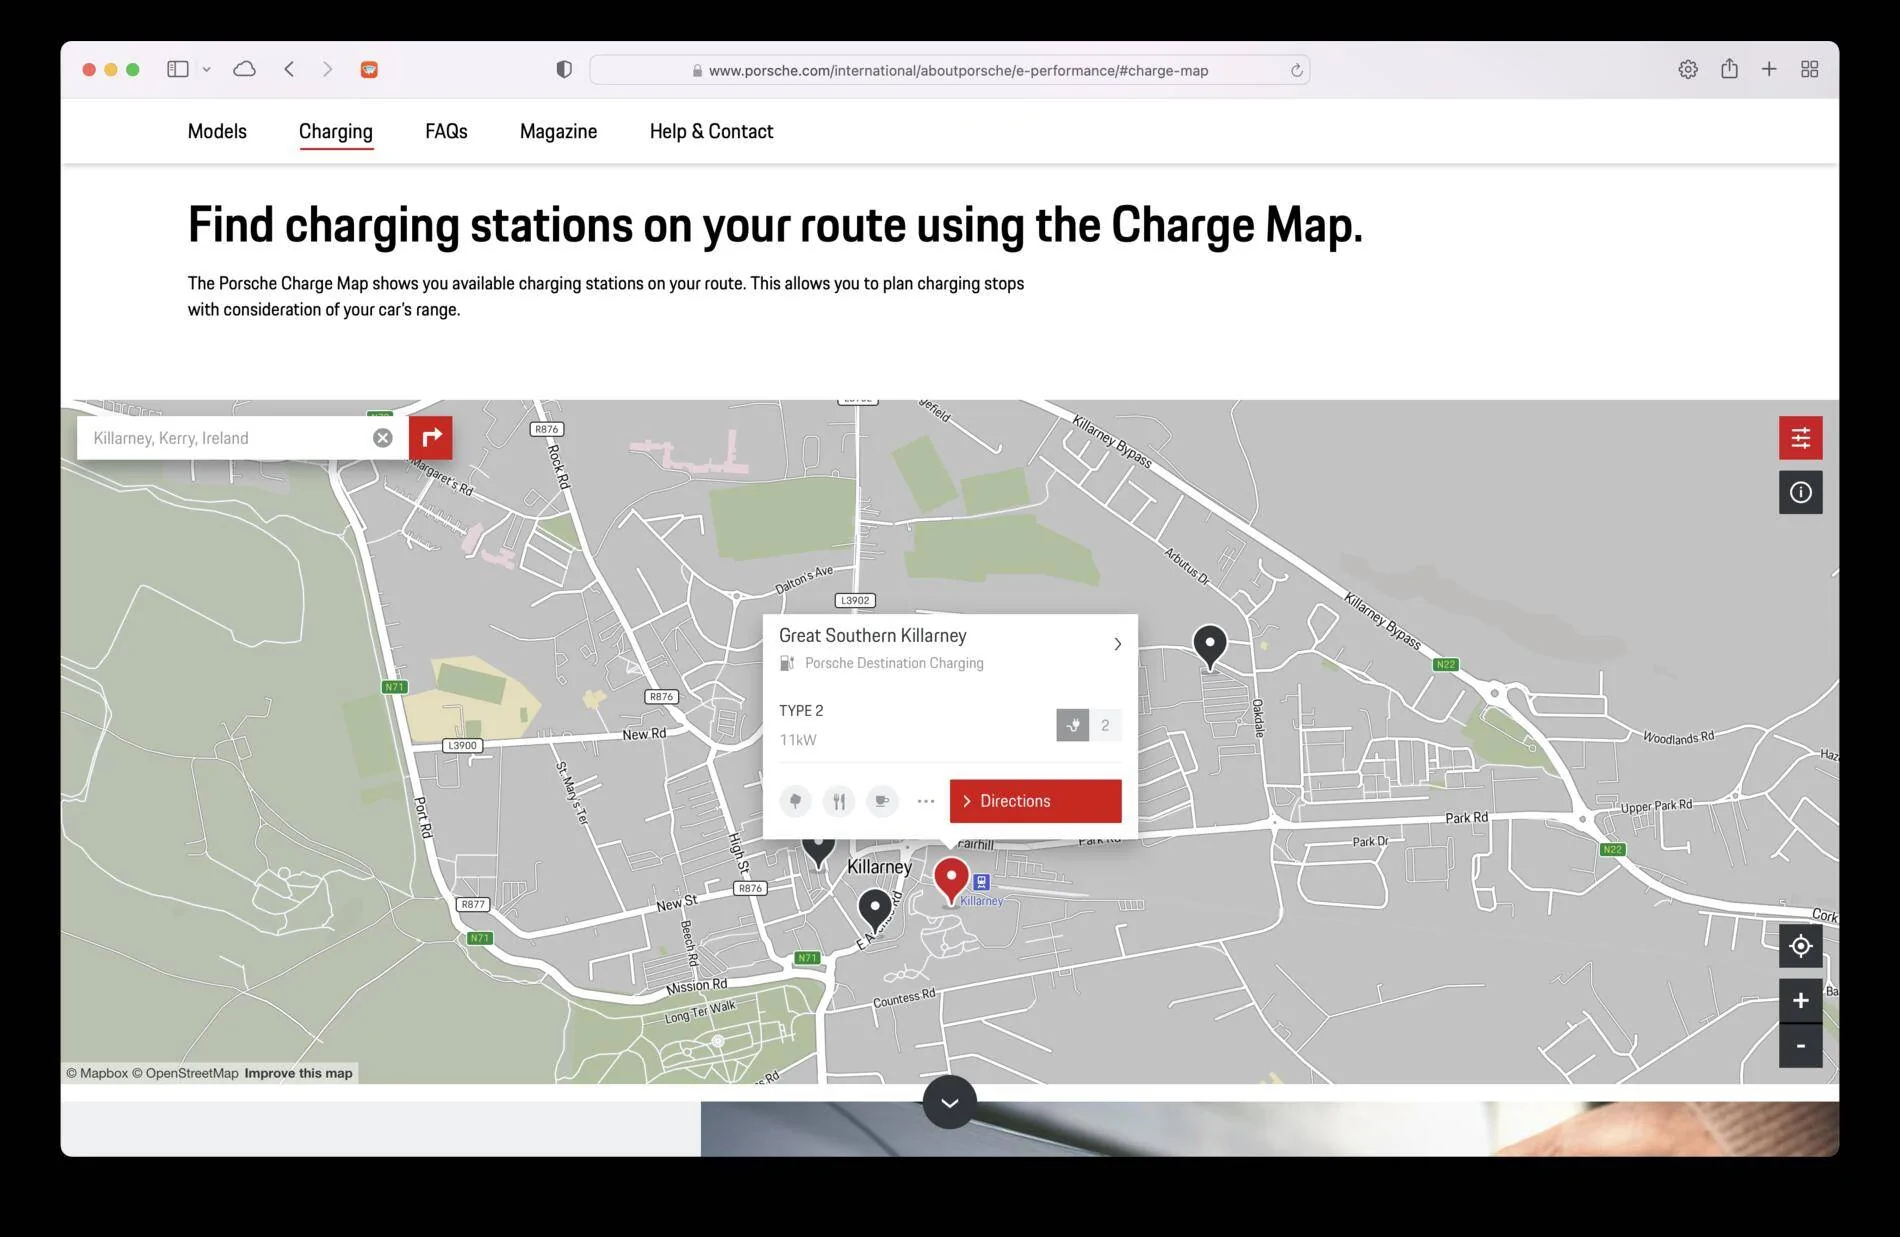Click the coffee cup amenity icon
The width and height of the screenshot is (1900, 1237).
click(x=882, y=801)
